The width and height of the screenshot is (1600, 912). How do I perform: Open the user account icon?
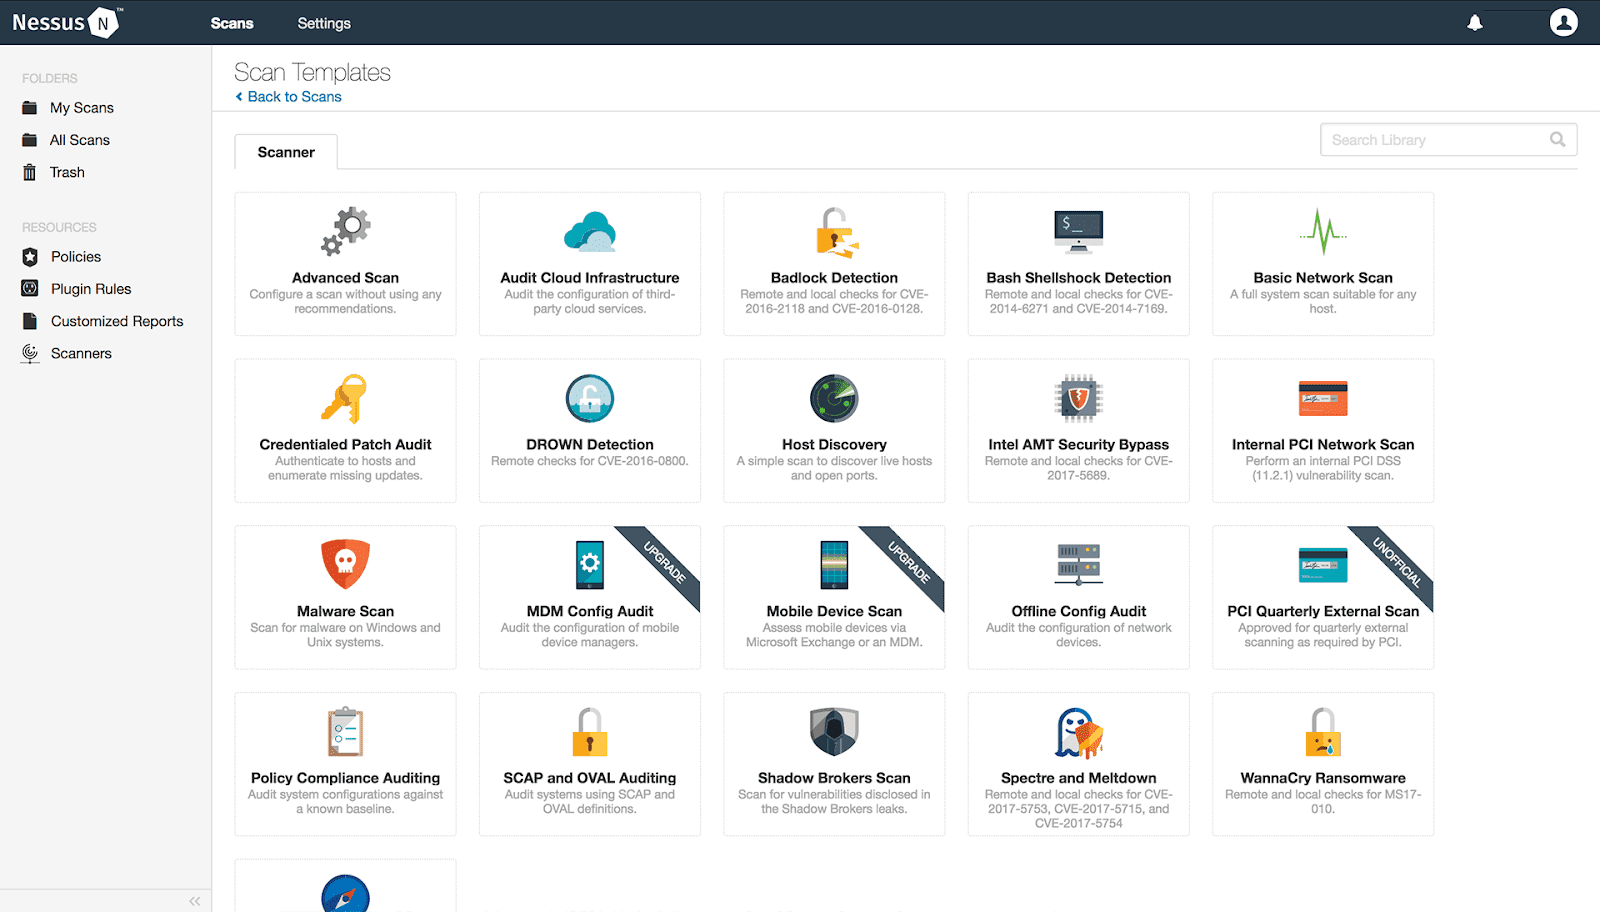[1564, 21]
